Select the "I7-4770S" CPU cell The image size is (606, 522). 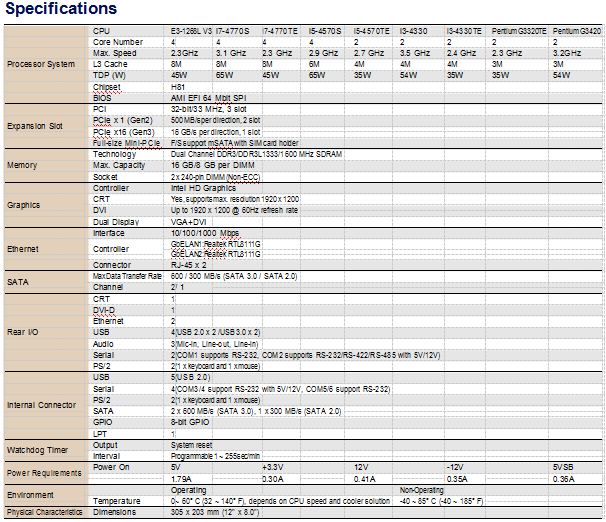click(x=233, y=31)
